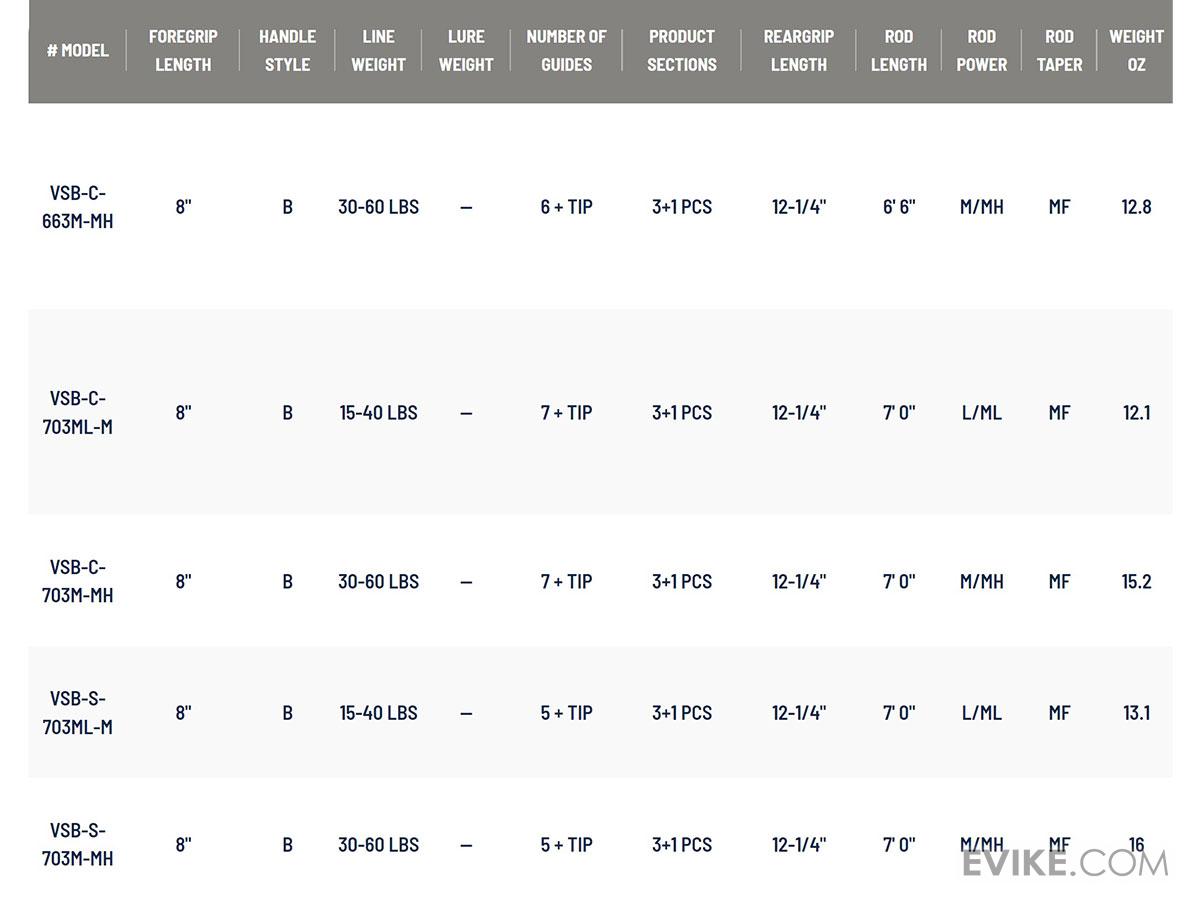Click the # MODEL column header
The height and width of the screenshot is (900, 1200).
coord(77,50)
